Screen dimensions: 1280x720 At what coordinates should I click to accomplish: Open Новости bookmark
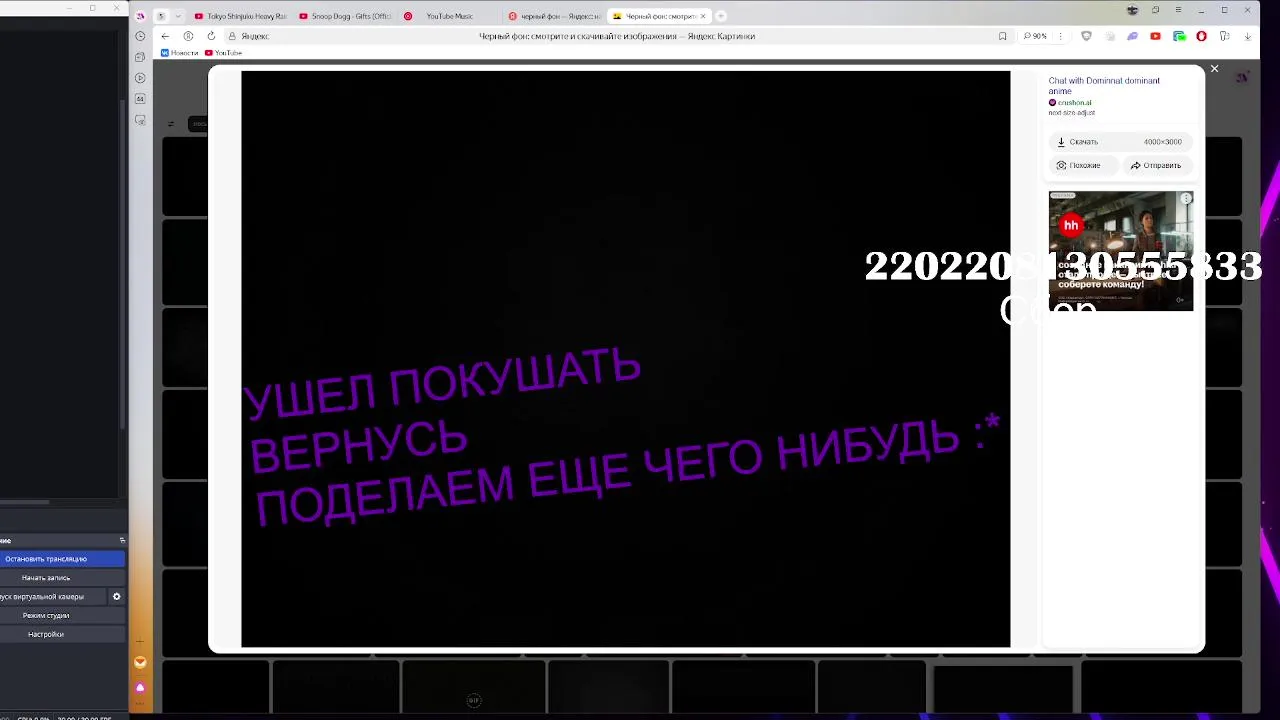179,53
